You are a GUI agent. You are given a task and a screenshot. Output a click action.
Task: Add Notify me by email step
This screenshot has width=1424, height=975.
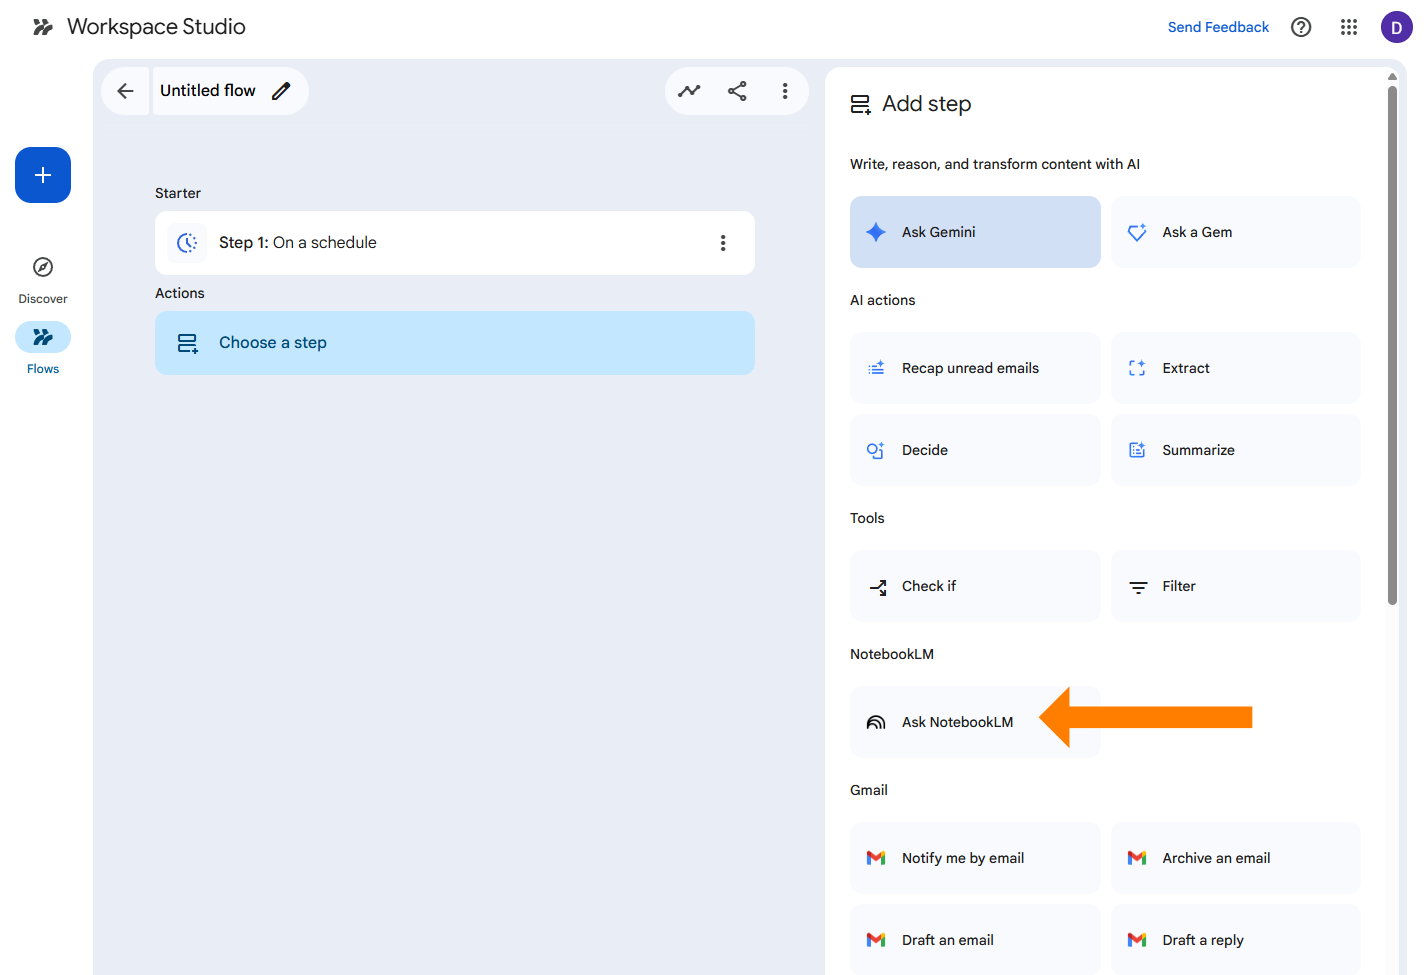point(975,858)
